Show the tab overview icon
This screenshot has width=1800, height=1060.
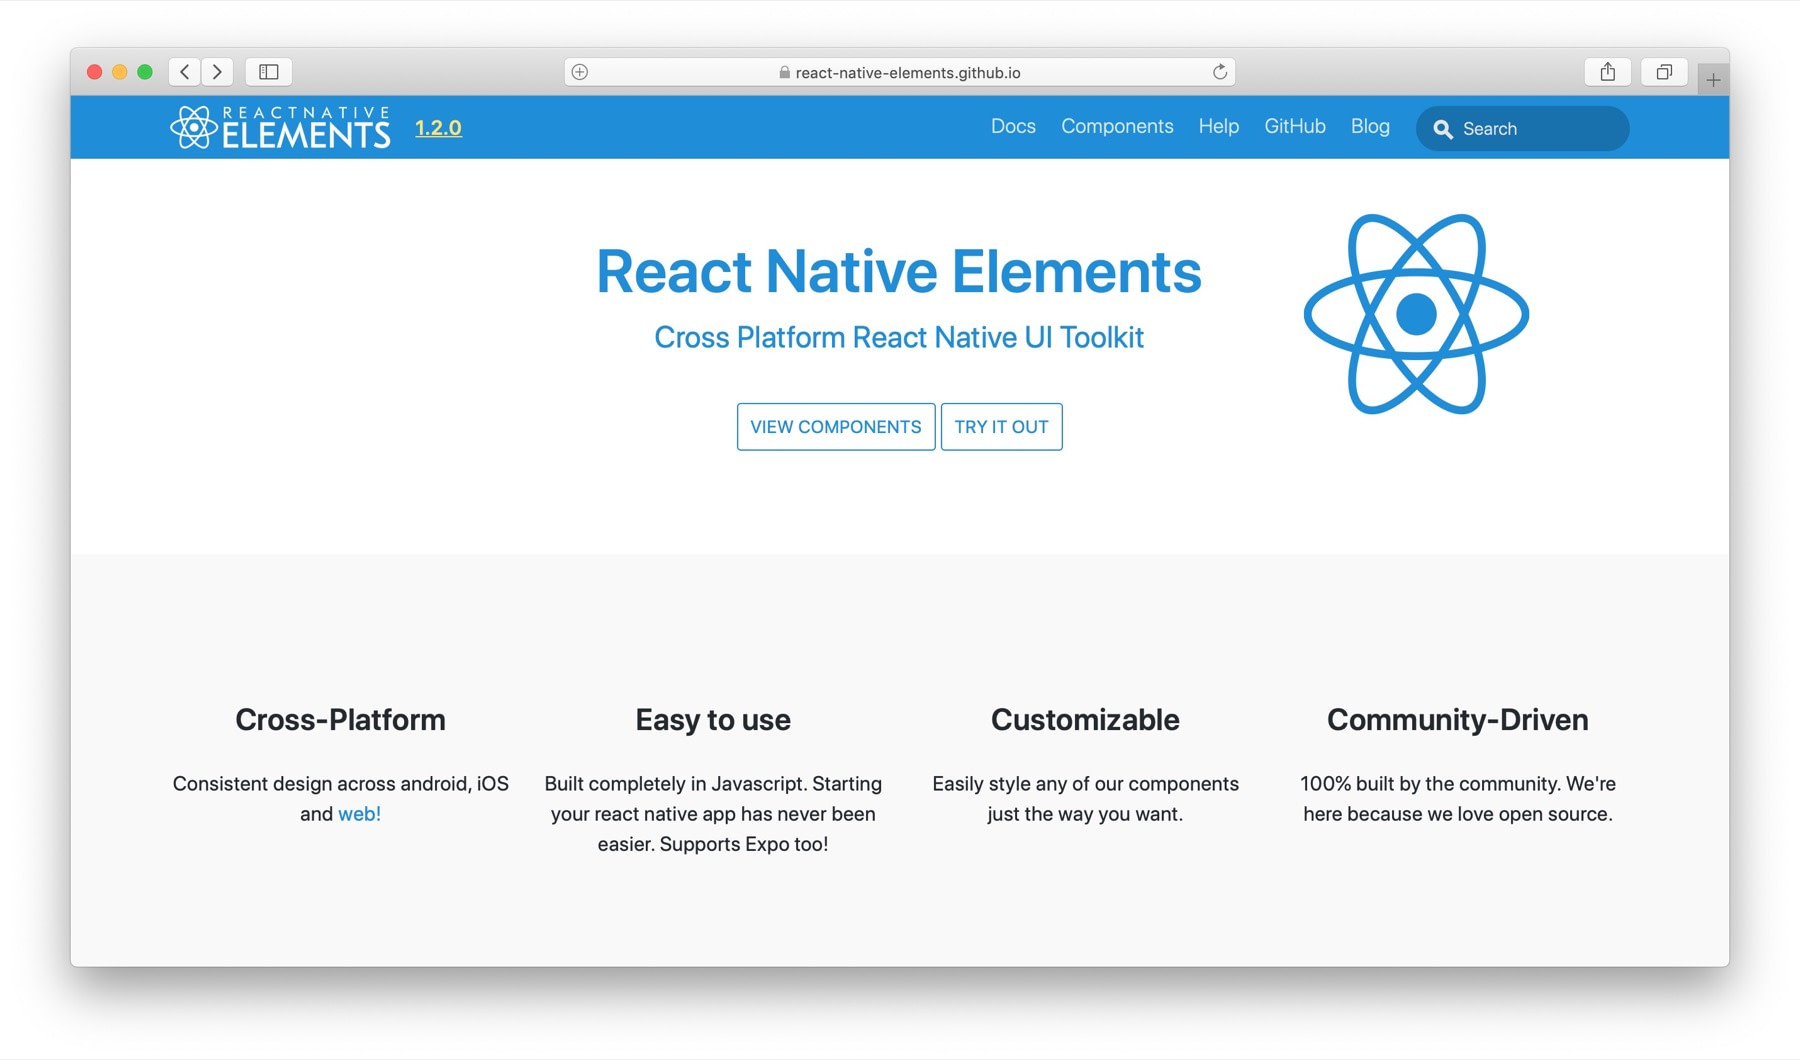coord(1664,72)
